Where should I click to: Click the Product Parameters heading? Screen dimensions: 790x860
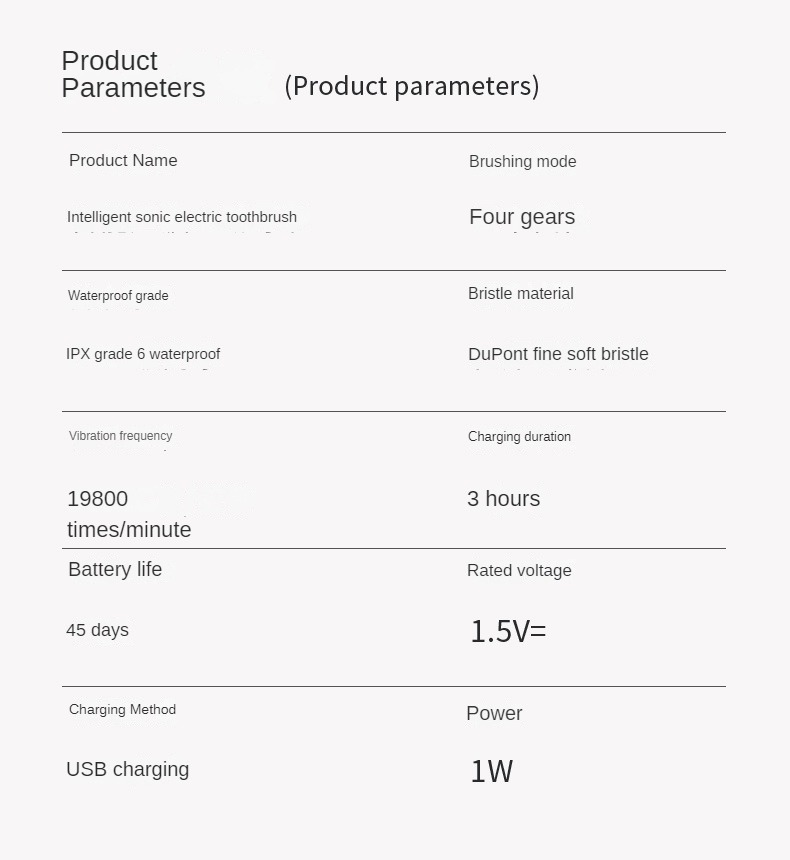coord(133,74)
